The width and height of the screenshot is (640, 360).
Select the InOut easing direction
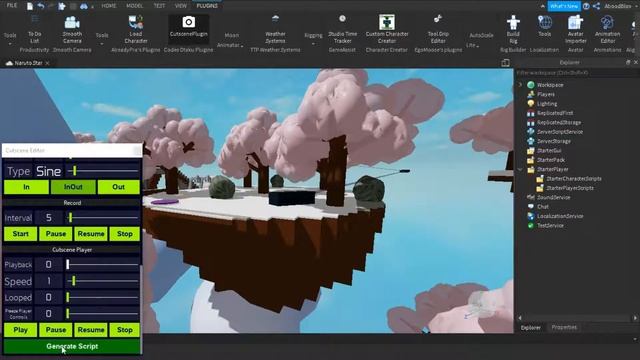(x=73, y=187)
